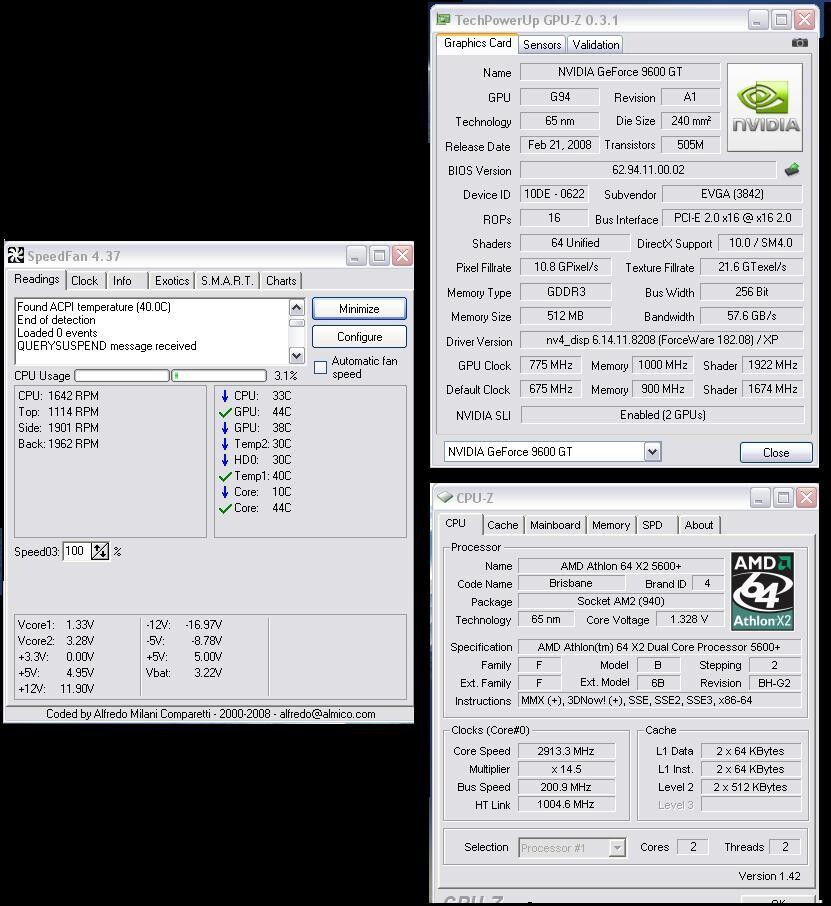Click the Core Speed 2913.3 MHz value
The image size is (831, 906).
click(x=566, y=751)
